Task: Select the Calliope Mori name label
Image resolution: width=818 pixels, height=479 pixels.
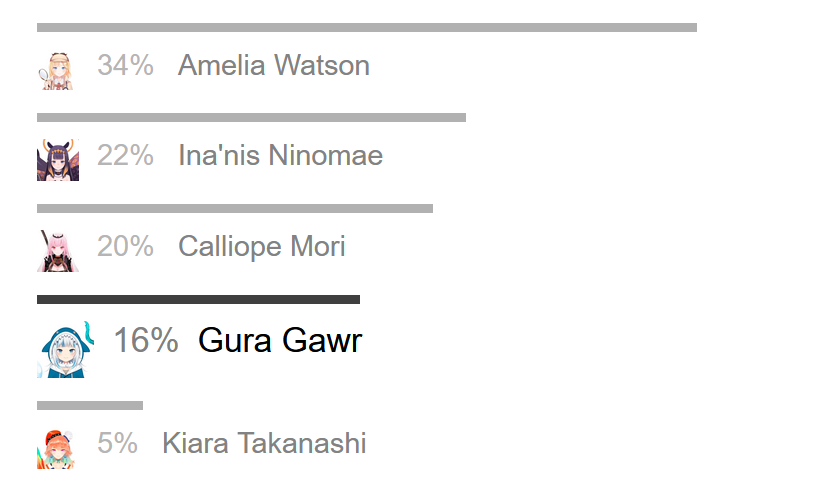Action: (262, 246)
